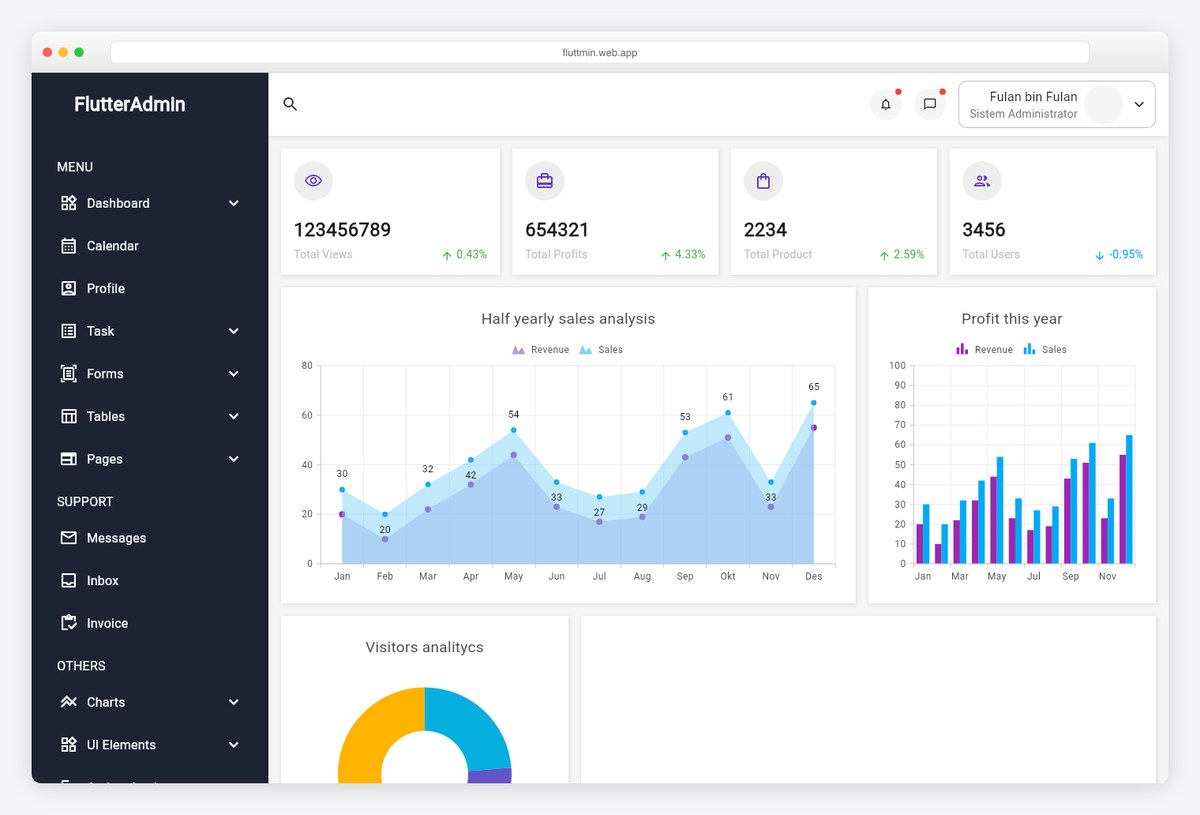The height and width of the screenshot is (815, 1200).
Task: Expand the UI Elements menu chevron
Action: pos(234,745)
